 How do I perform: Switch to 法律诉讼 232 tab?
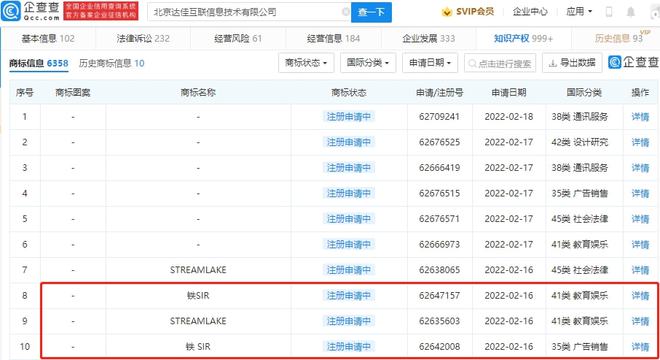click(143, 38)
